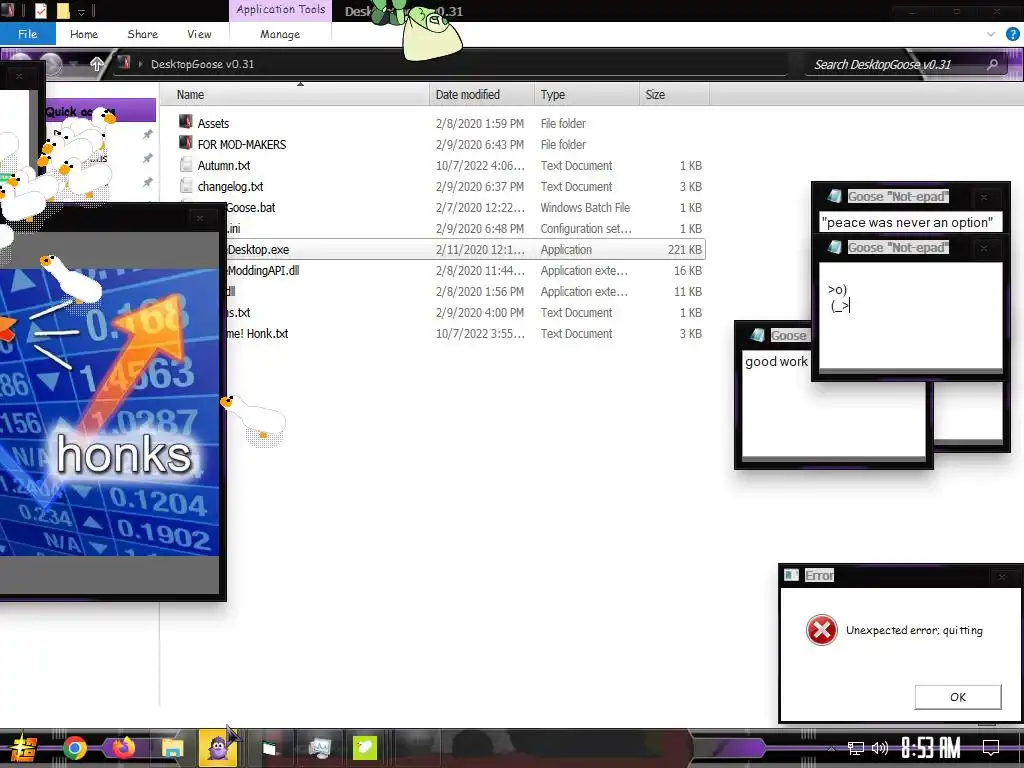Open Explorer help question mark icon
The image size is (1024, 768).
coord(1013,34)
